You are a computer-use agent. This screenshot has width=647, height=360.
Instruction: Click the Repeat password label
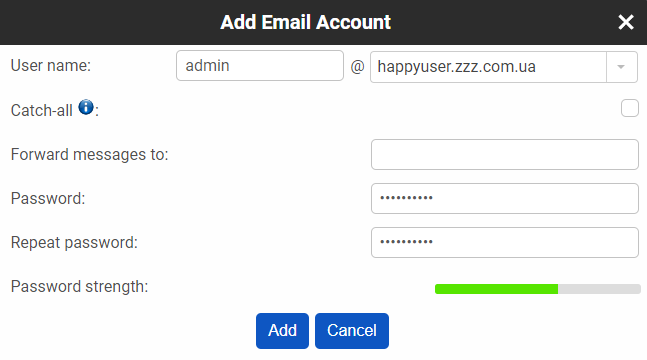pos(74,243)
